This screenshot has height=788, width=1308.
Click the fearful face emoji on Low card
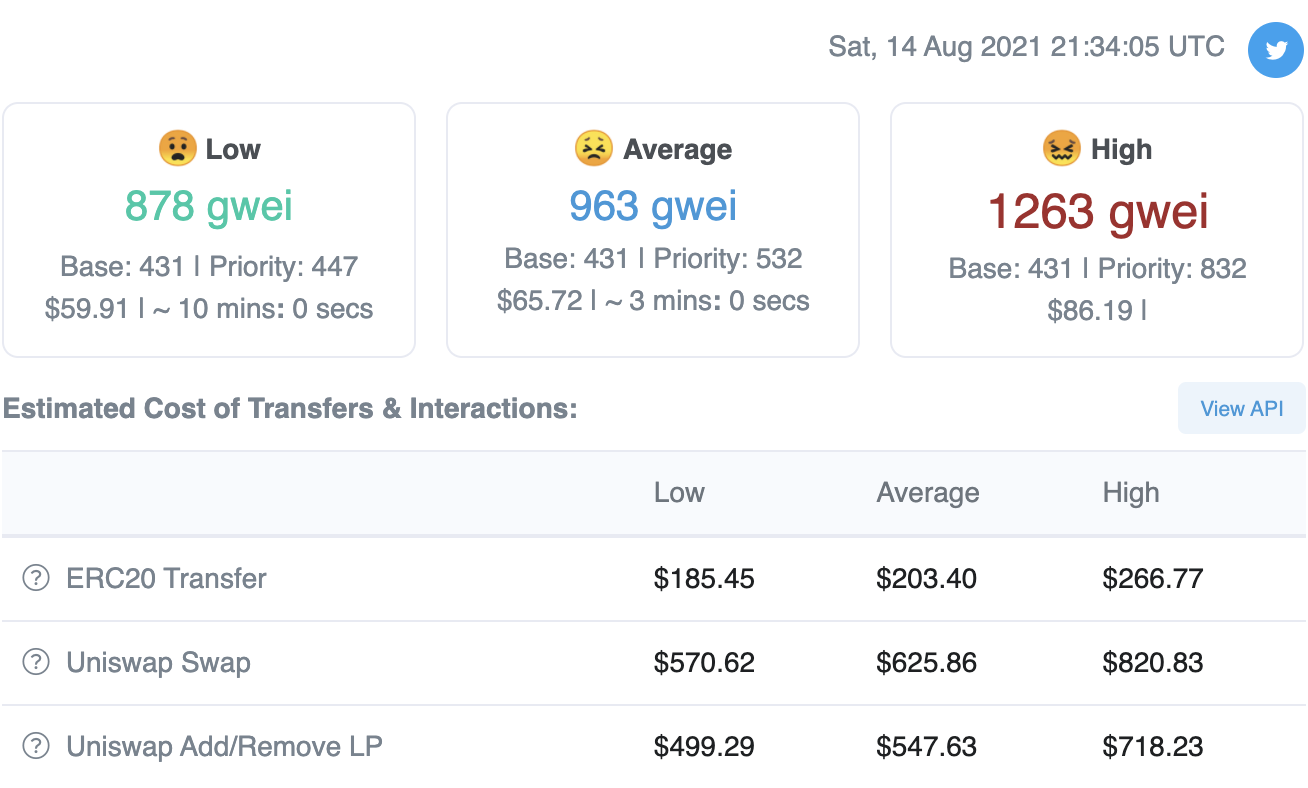(177, 149)
